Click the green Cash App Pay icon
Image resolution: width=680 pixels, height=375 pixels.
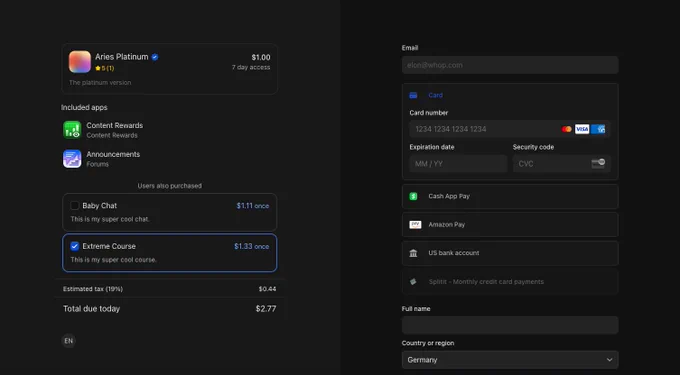(x=413, y=196)
